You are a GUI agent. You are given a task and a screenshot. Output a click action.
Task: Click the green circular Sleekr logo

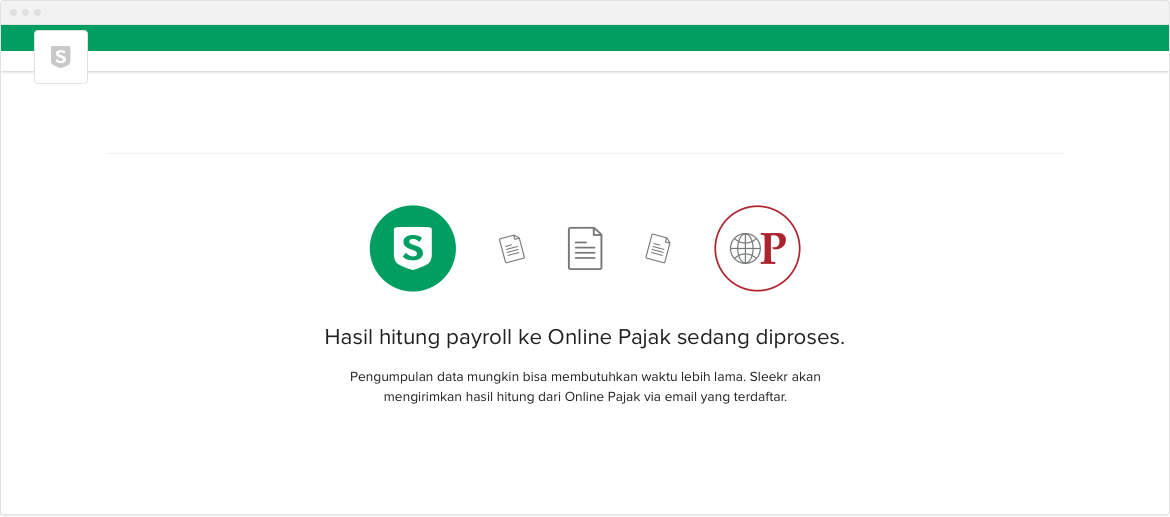tap(413, 248)
